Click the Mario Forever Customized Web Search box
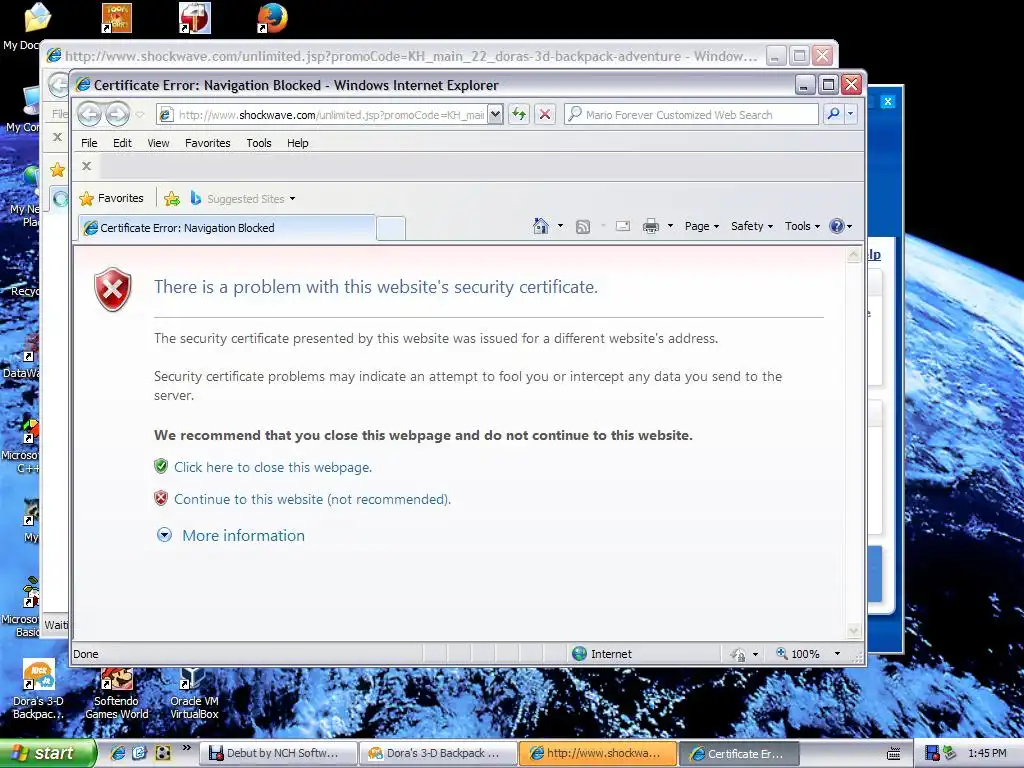Screen dimensions: 1024x768 (x=691, y=114)
